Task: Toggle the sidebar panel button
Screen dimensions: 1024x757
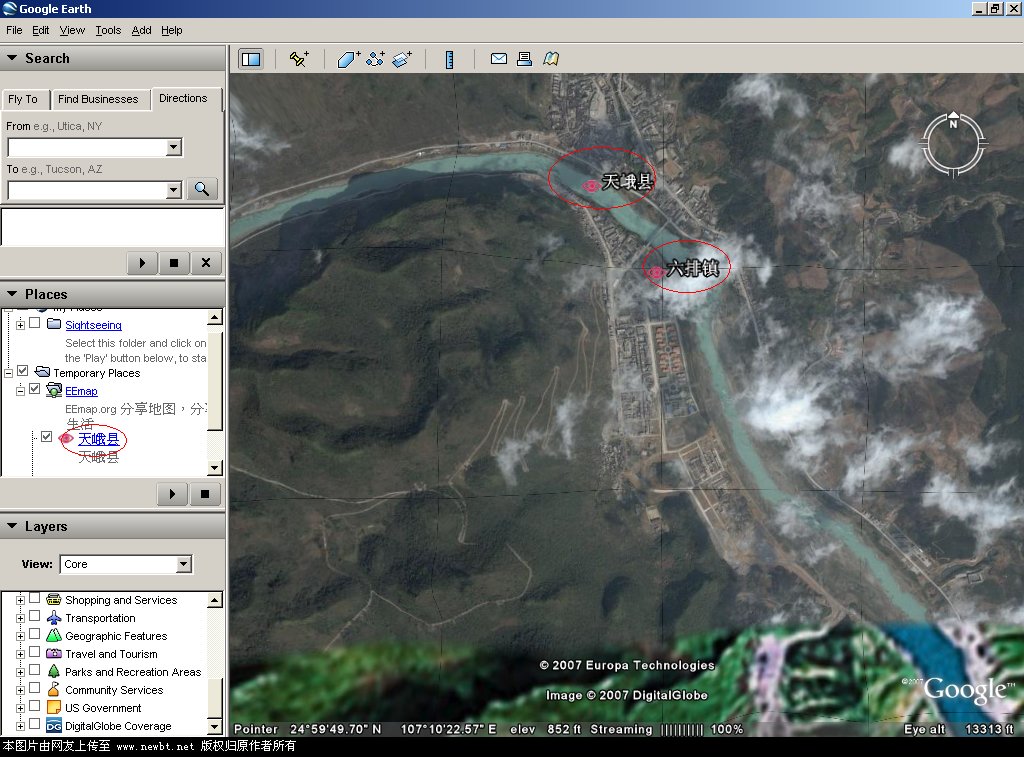Action: [251, 59]
